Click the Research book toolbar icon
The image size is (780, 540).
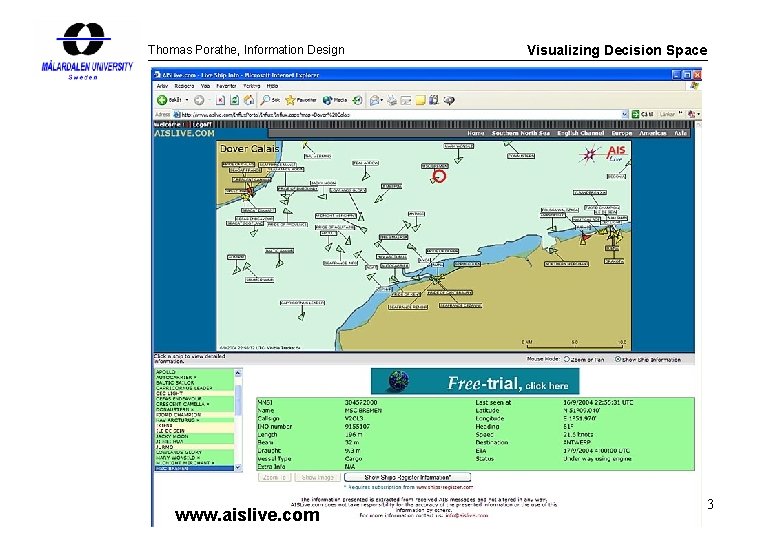click(x=434, y=100)
